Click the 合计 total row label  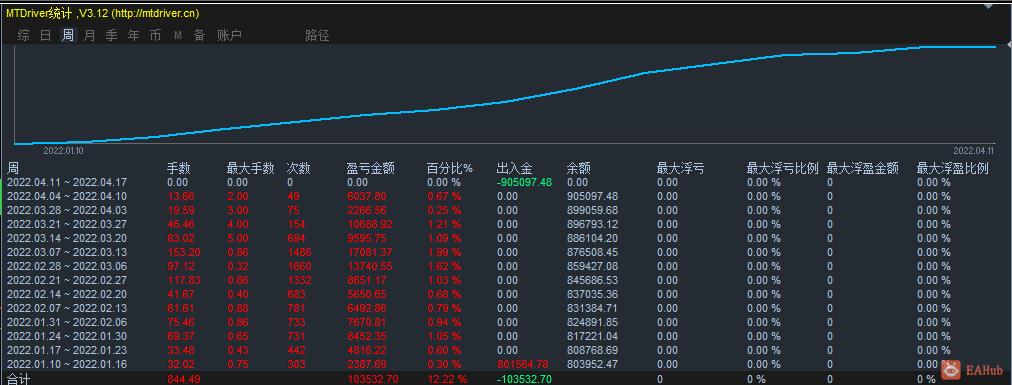(18, 379)
